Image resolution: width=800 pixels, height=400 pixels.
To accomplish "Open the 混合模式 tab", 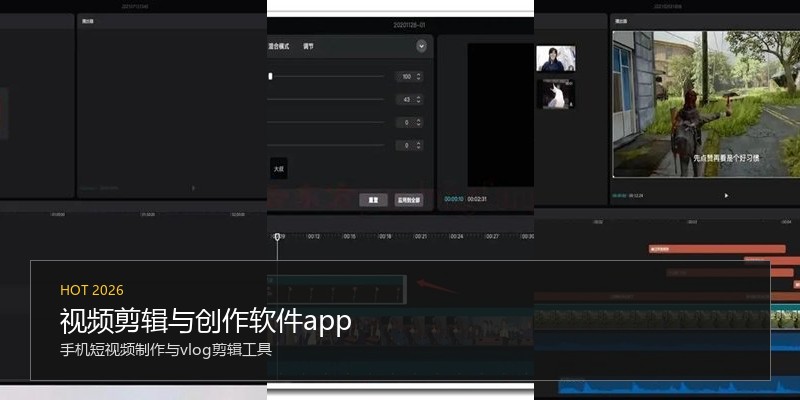I will [x=279, y=46].
